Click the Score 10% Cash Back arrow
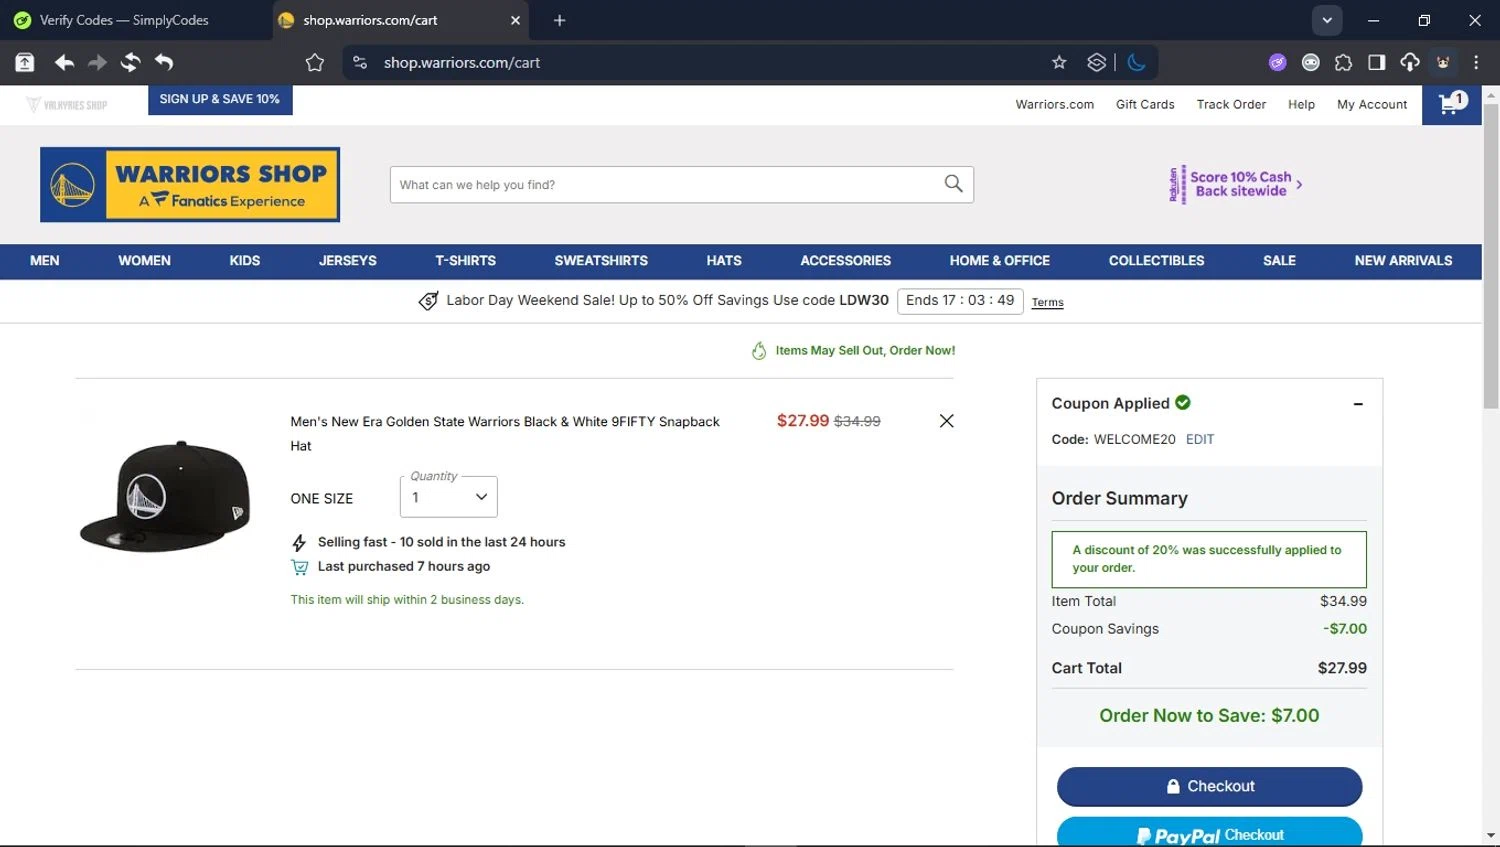This screenshot has width=1500, height=847. [x=1299, y=184]
